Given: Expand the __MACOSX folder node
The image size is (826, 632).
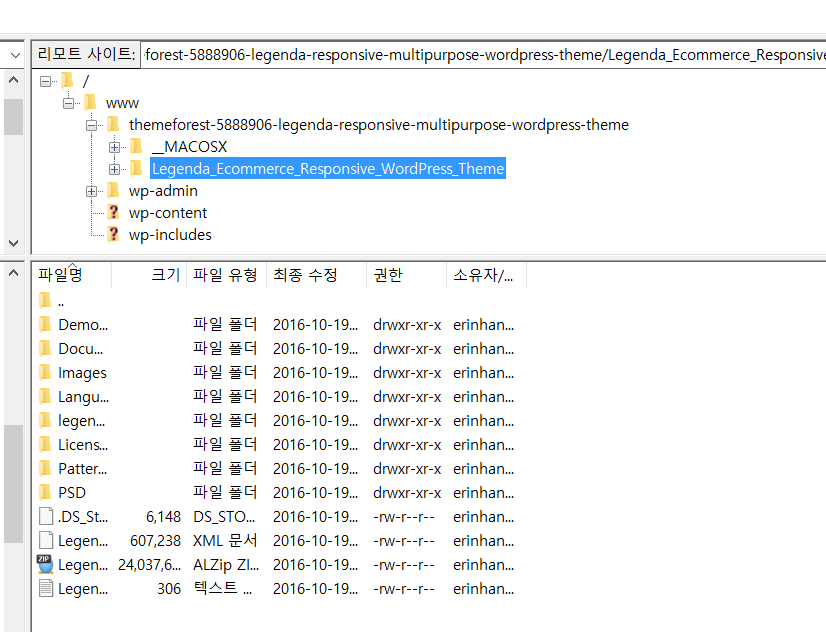Looking at the screenshot, I should pyautogui.click(x=114, y=147).
